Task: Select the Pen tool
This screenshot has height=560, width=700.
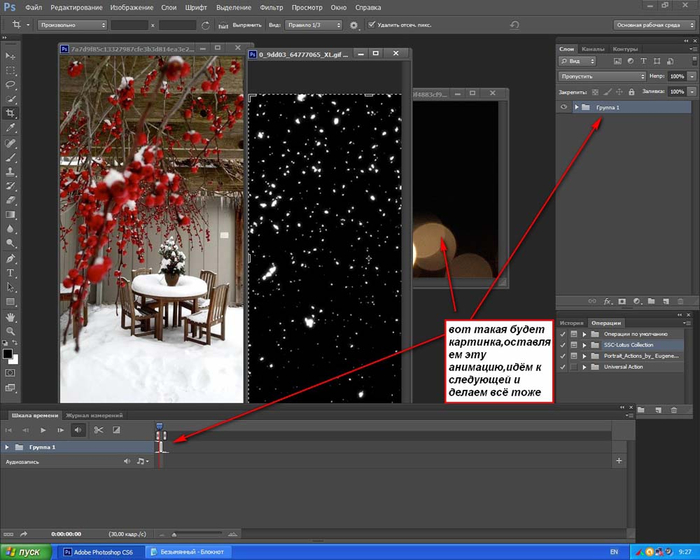Action: (x=10, y=259)
